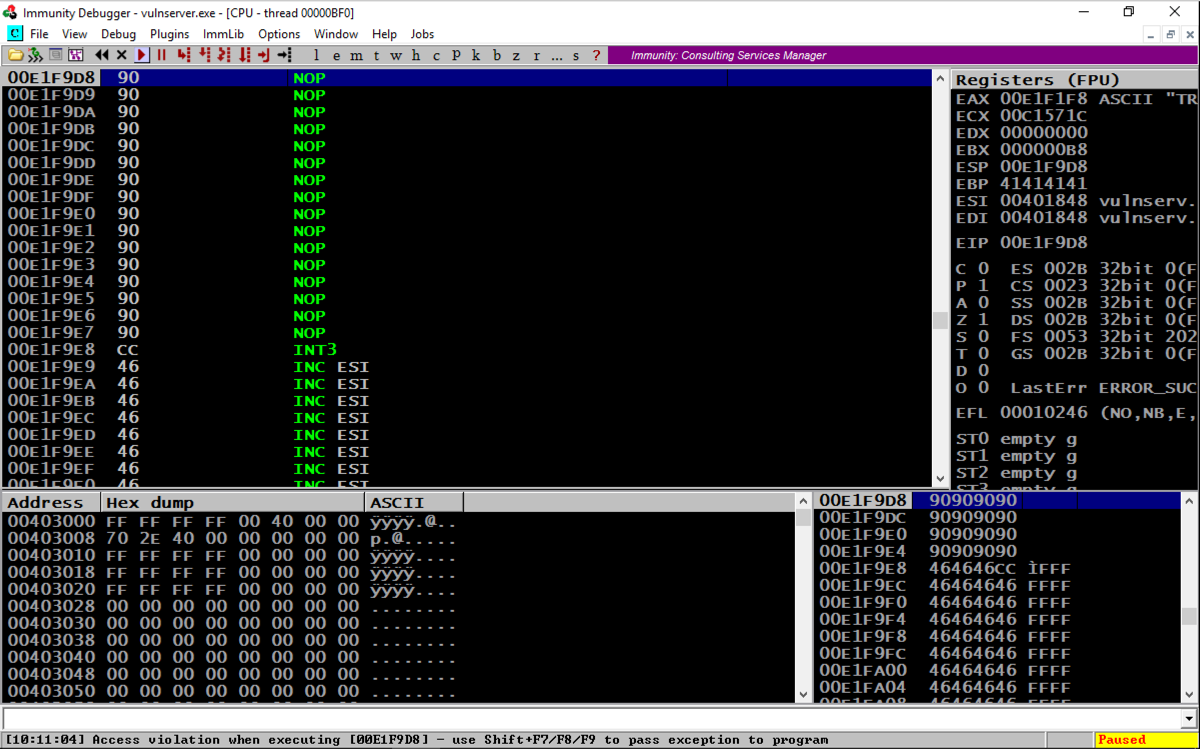This screenshot has width=1200, height=749.
Task: Select the INC ESI row at 00E1F9E9
Action: (467, 367)
